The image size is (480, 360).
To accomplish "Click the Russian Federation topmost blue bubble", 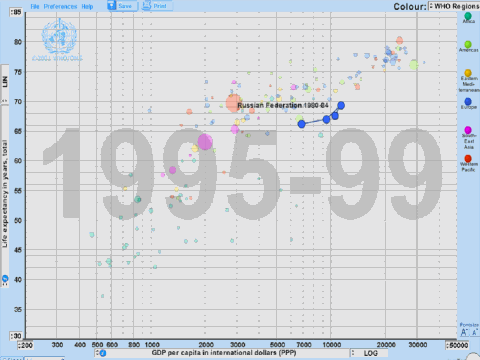I will tap(341, 106).
